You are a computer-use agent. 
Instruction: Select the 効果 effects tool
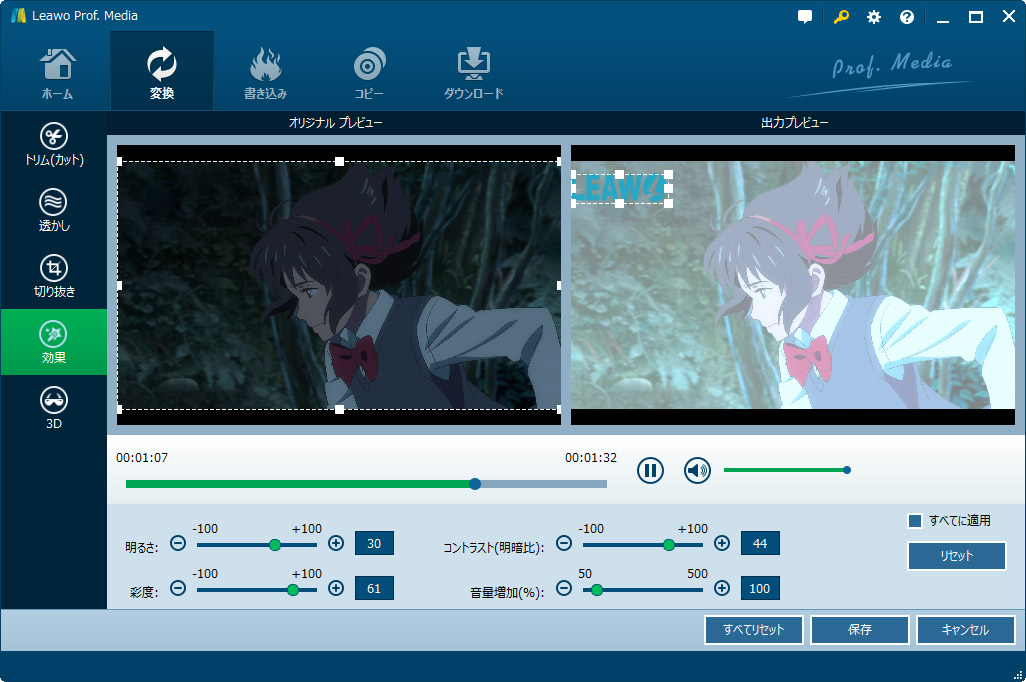(54, 342)
